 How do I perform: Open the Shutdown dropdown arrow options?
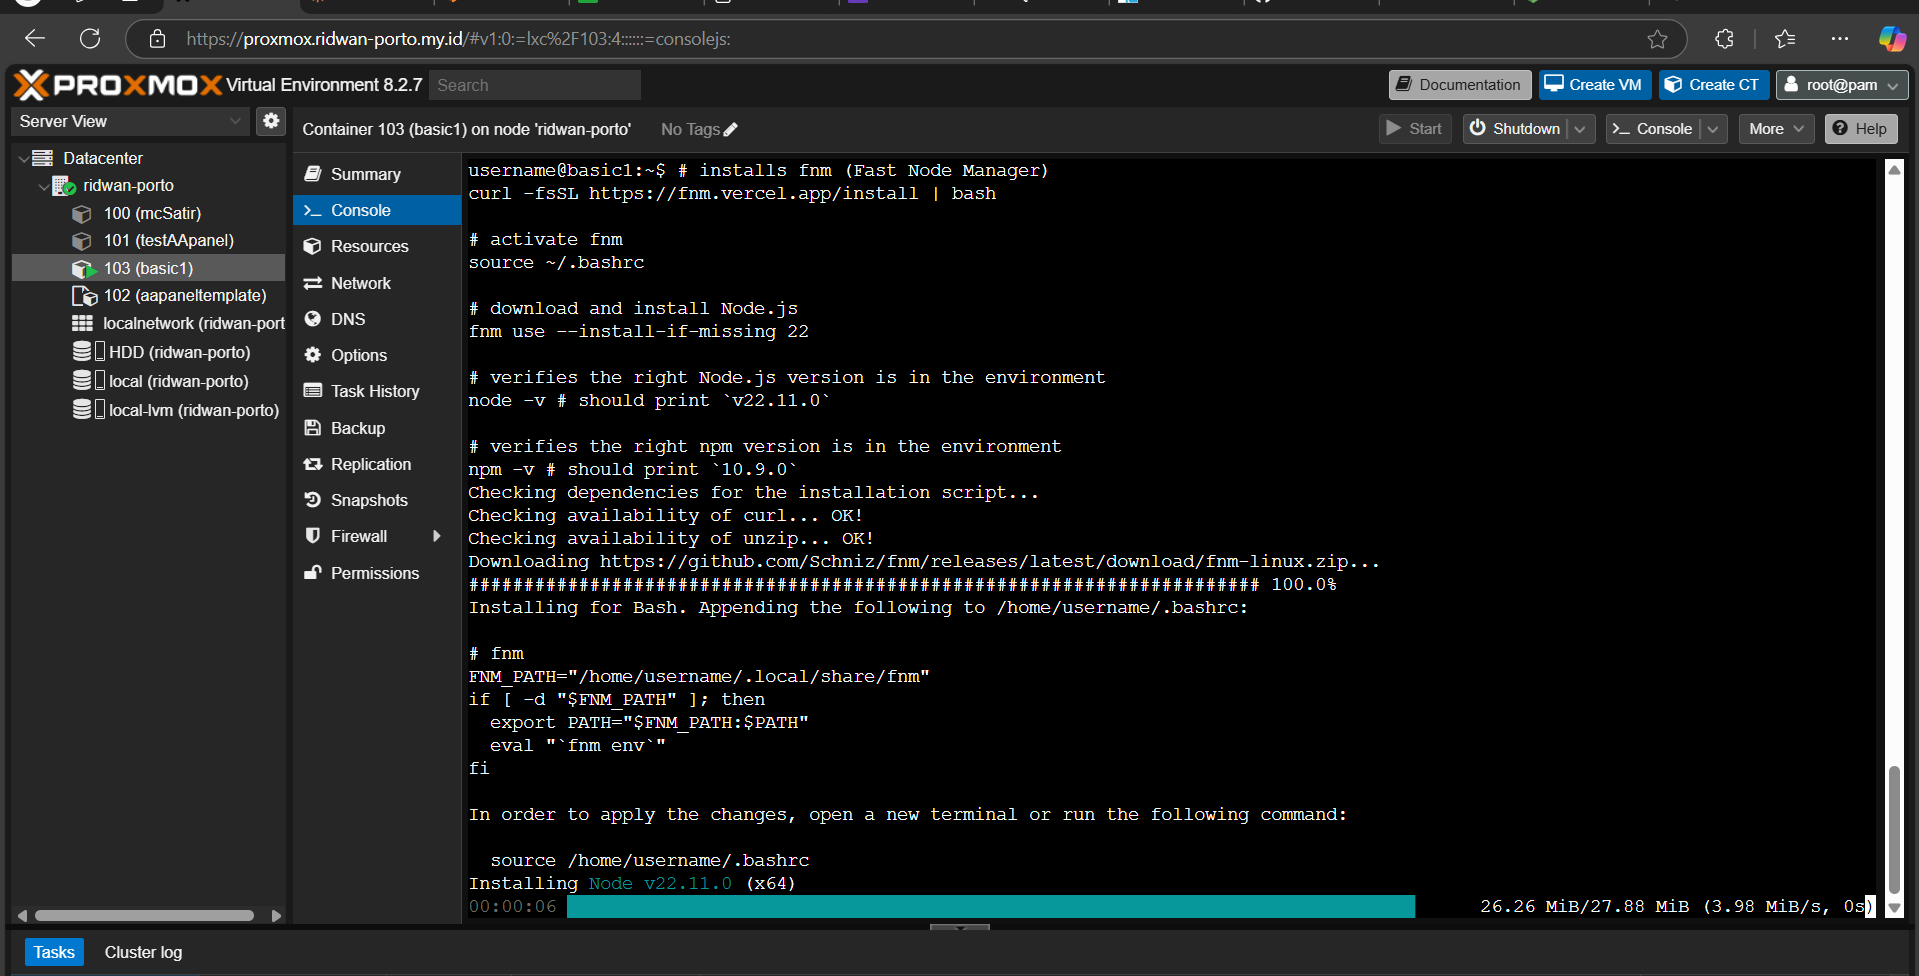pyautogui.click(x=1581, y=128)
